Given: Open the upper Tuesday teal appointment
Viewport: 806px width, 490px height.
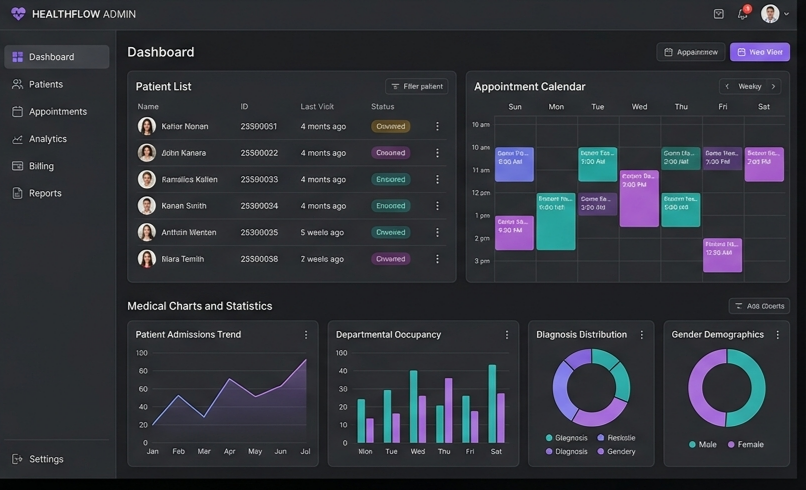Looking at the screenshot, I should click(597, 164).
